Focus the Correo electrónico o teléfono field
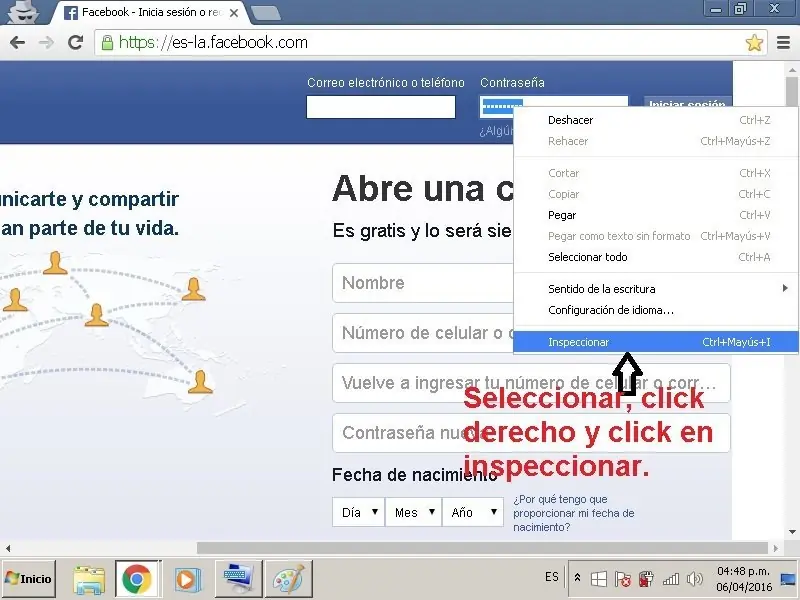This screenshot has width=800, height=600. [x=381, y=107]
